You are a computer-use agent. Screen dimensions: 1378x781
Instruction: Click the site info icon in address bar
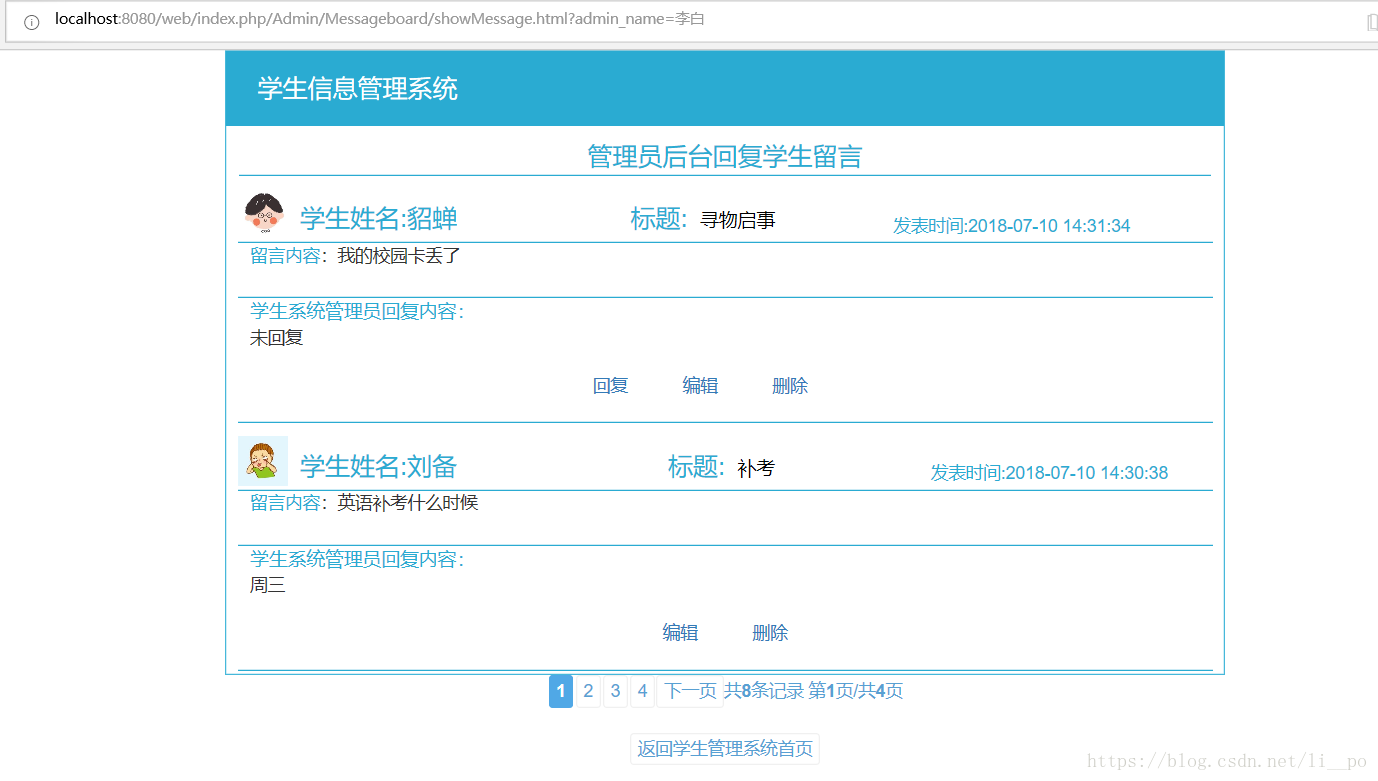pos(32,22)
